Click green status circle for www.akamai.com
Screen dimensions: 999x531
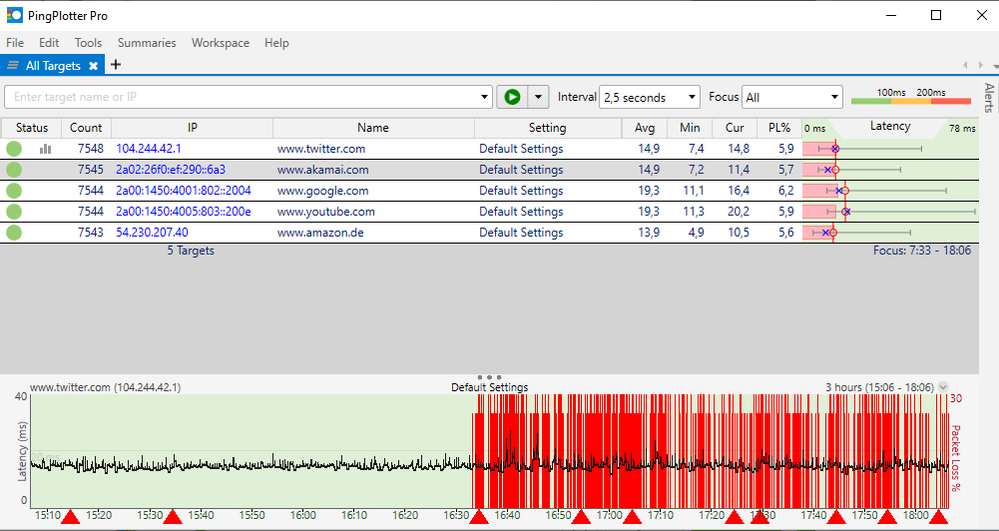(x=14, y=170)
